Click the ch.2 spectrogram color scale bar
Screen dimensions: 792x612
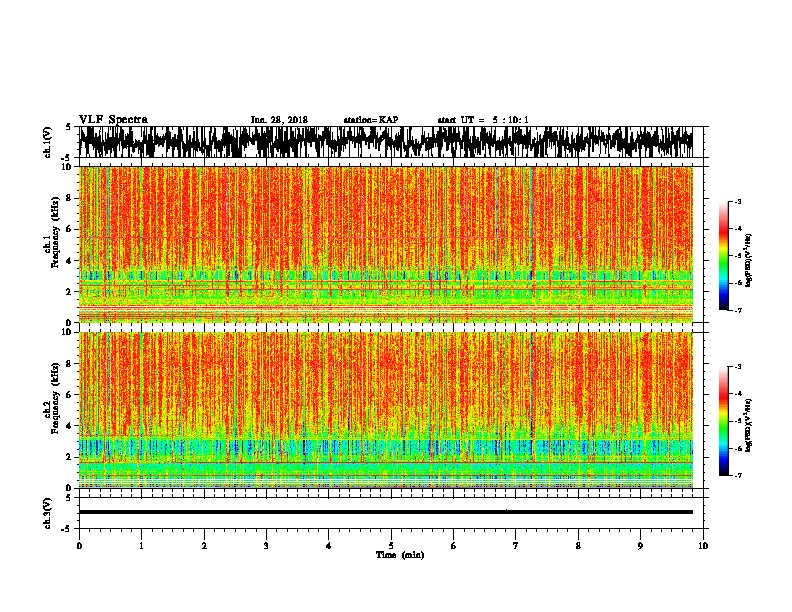pos(723,421)
